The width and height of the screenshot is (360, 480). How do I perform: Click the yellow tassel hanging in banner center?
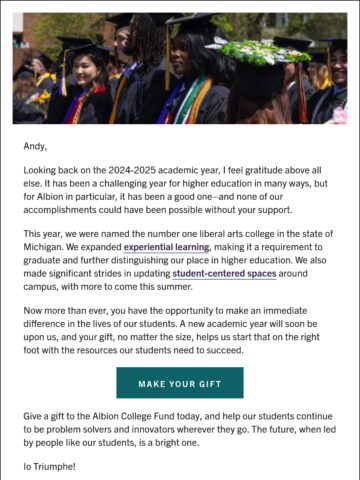coord(168,57)
